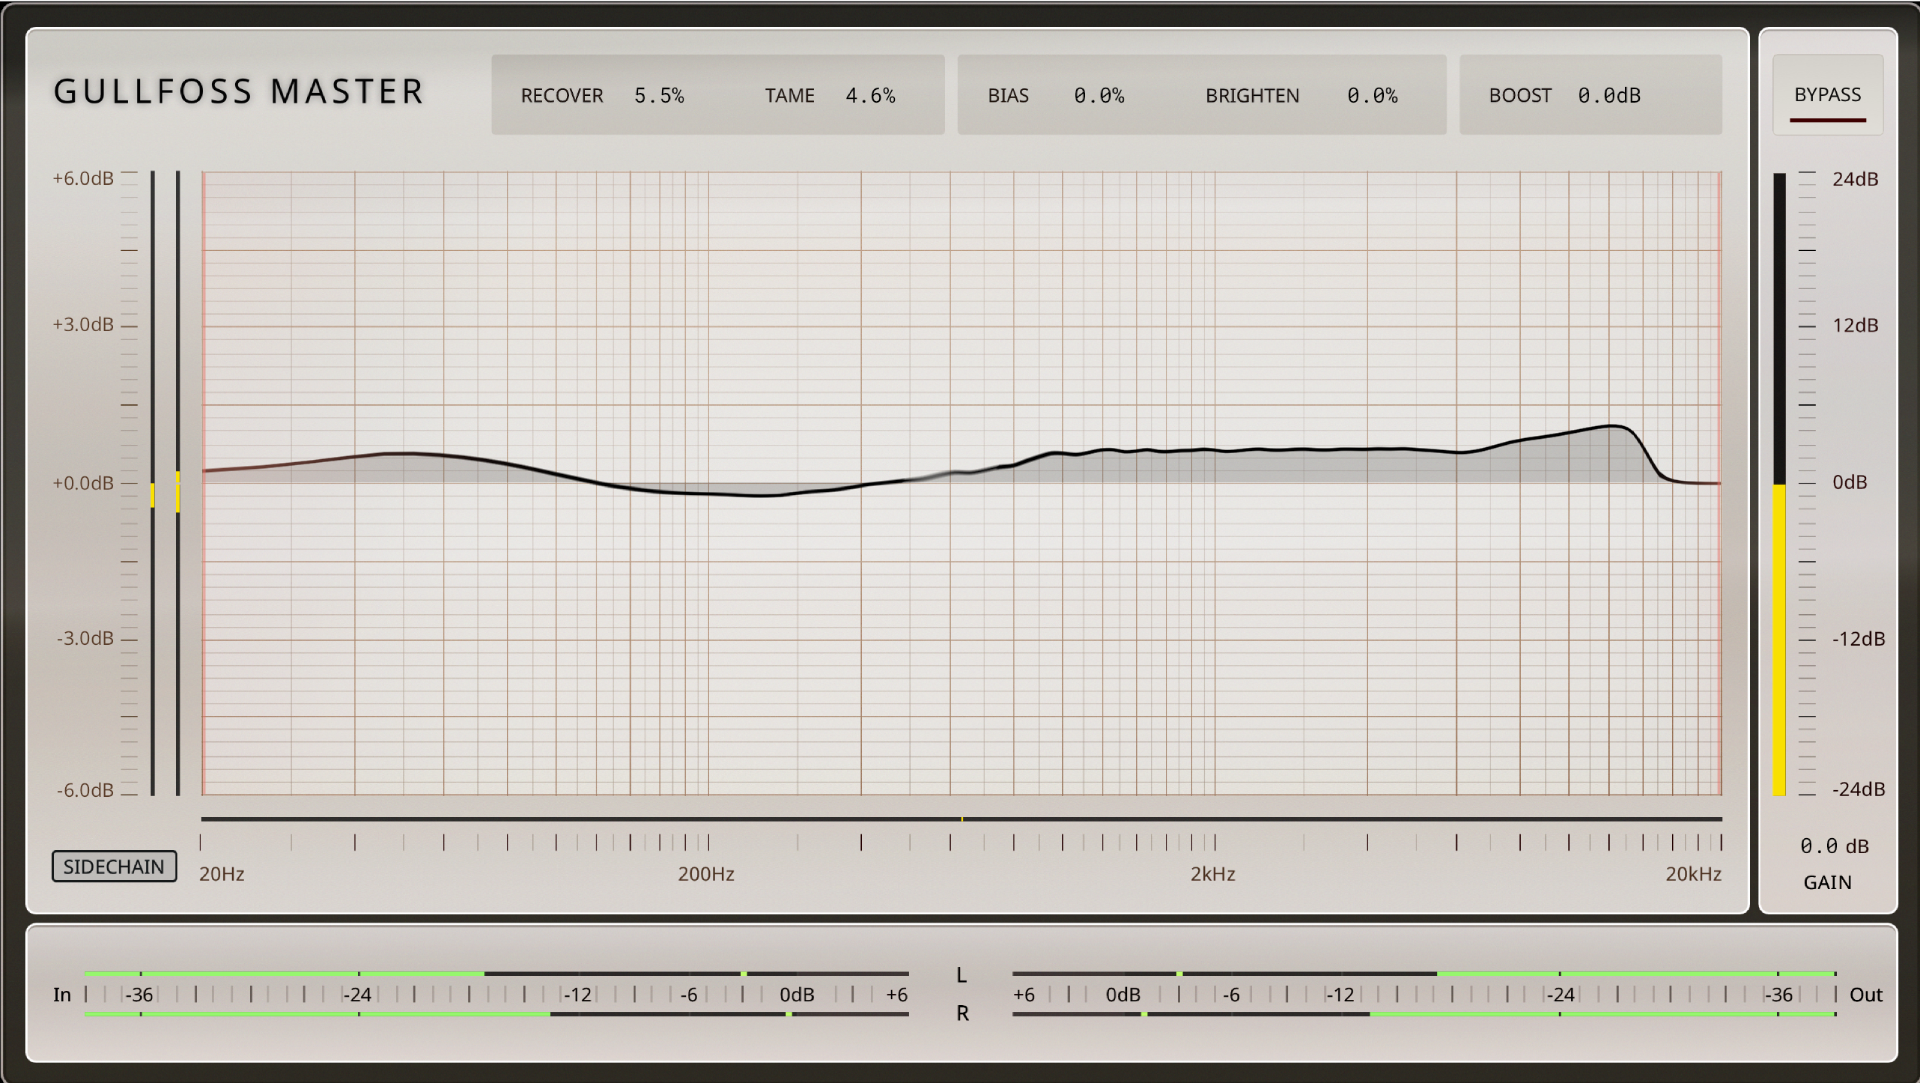Viewport: 1920px width, 1083px height.
Task: Click the 12dB gain scale label
Action: [1855, 325]
